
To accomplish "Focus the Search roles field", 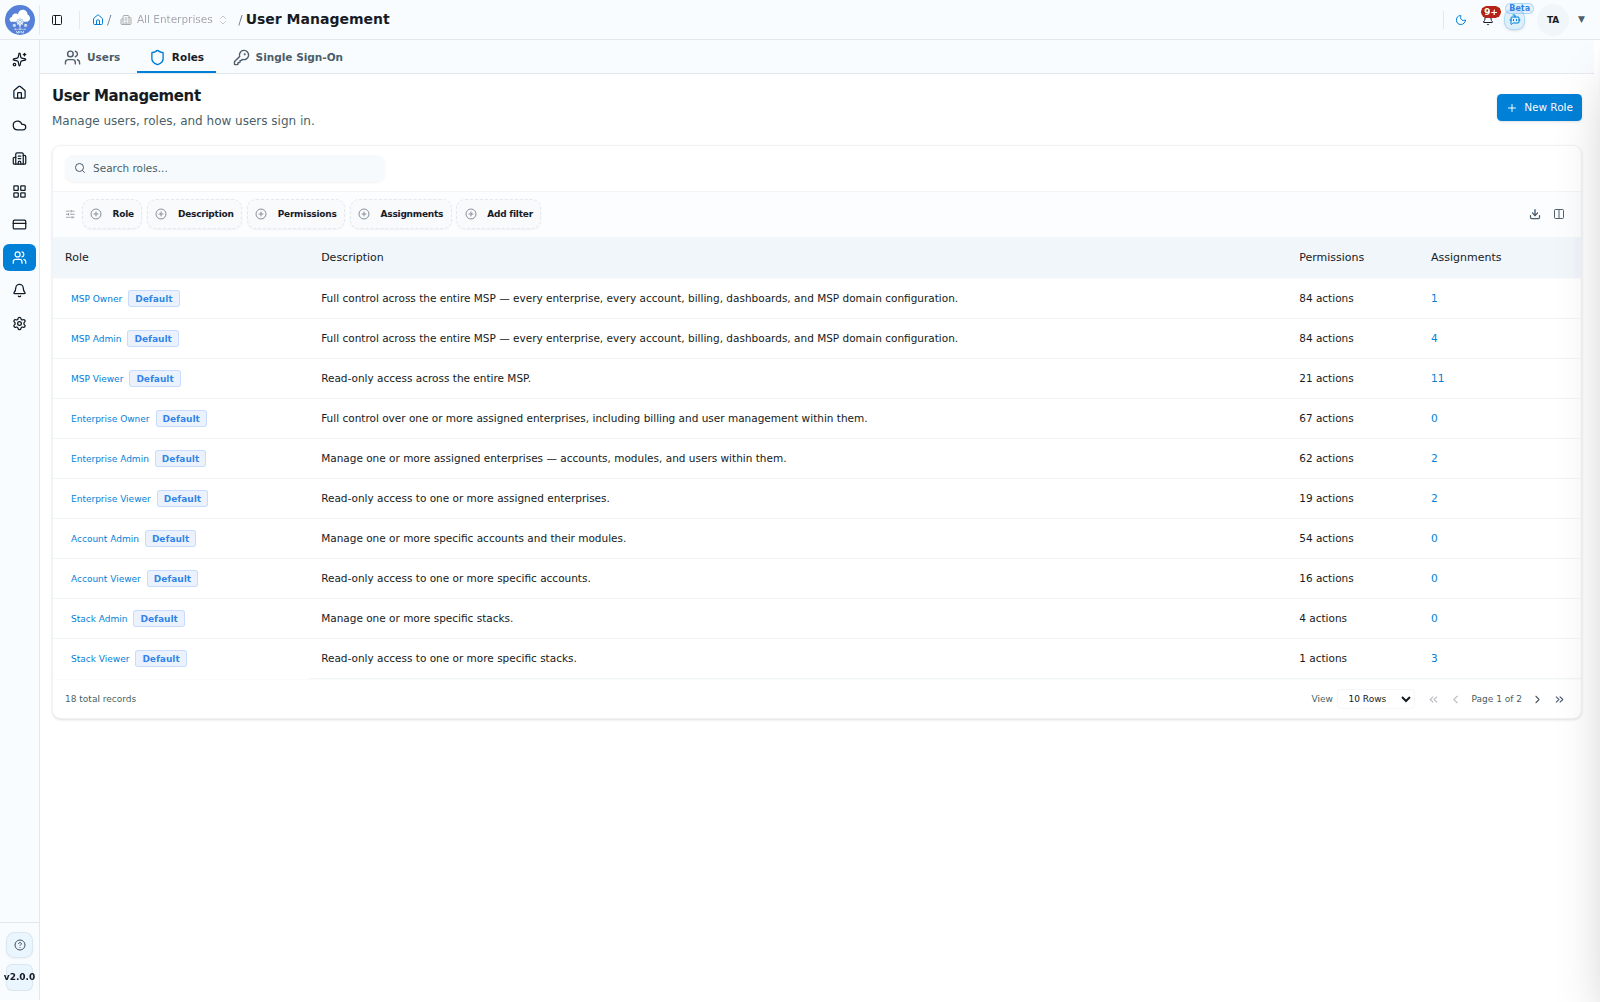I will 225,168.
